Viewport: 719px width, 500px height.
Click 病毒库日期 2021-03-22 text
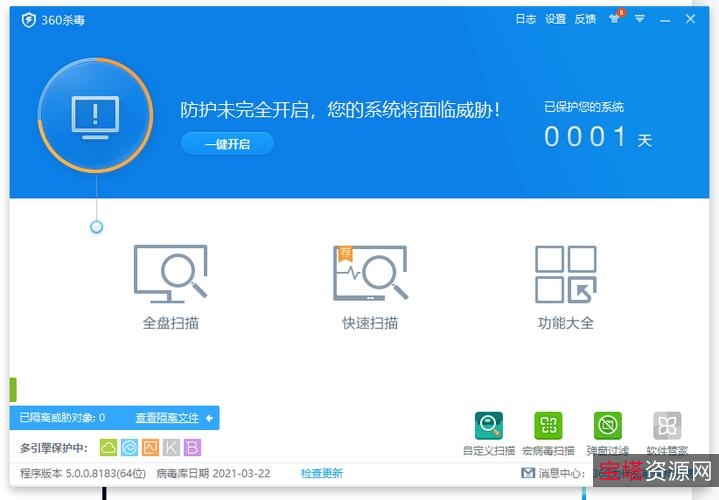pos(213,473)
